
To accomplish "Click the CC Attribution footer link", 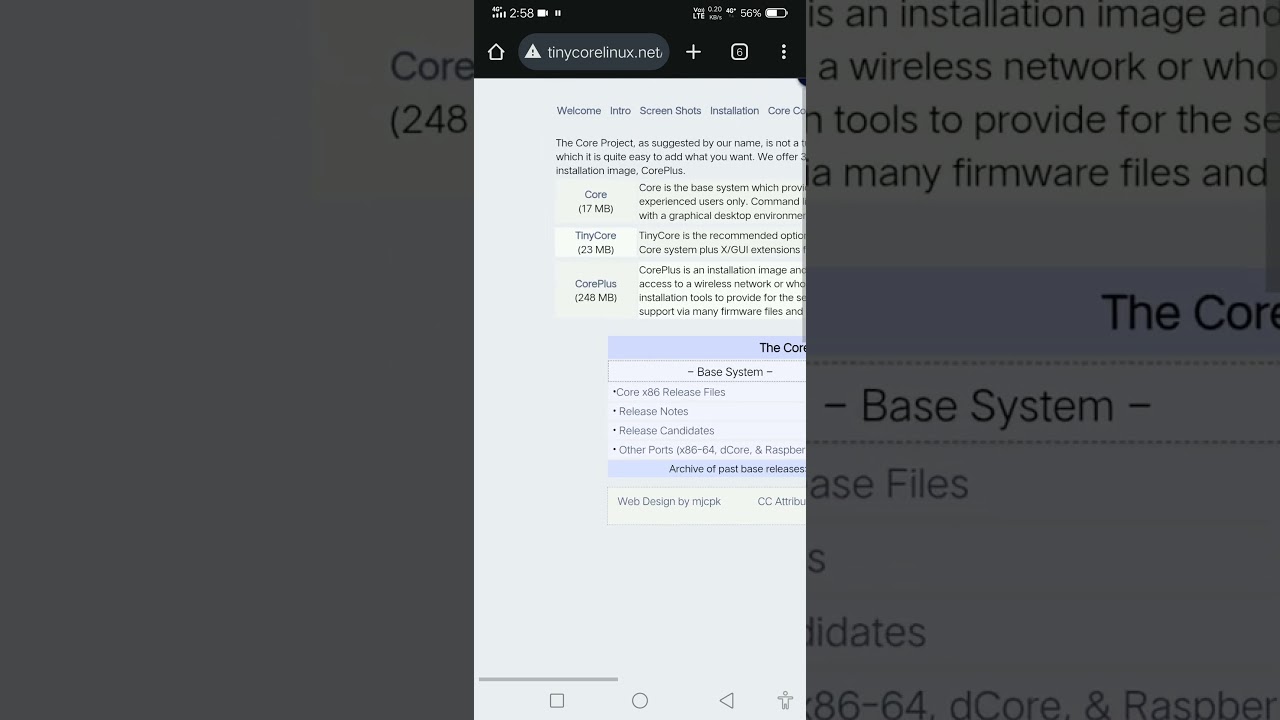I will click(781, 502).
